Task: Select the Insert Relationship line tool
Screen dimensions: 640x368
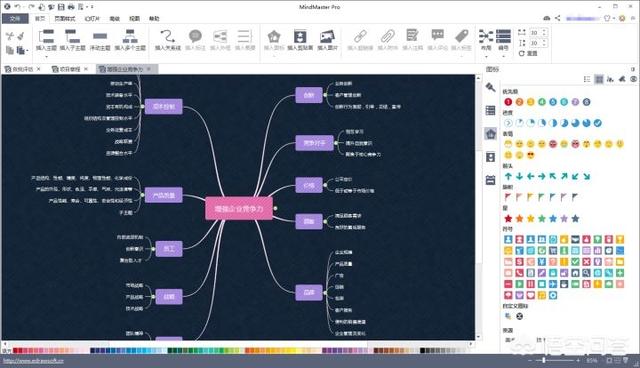Action: point(167,40)
